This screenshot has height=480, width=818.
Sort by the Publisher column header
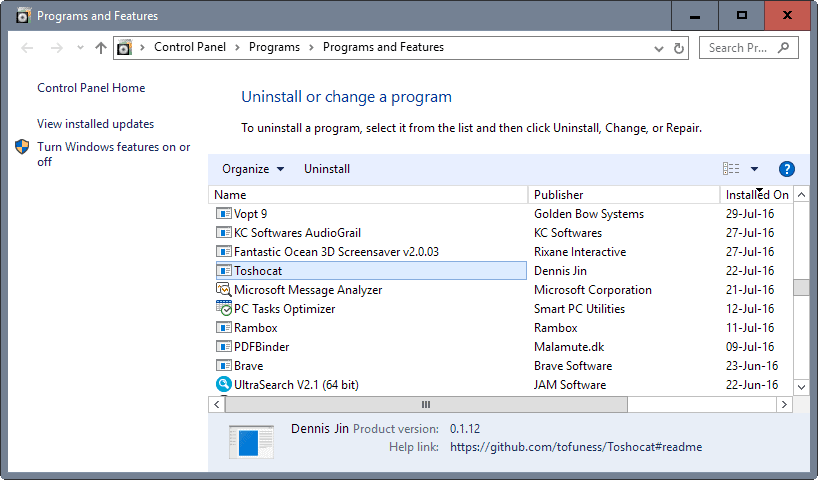tap(558, 195)
